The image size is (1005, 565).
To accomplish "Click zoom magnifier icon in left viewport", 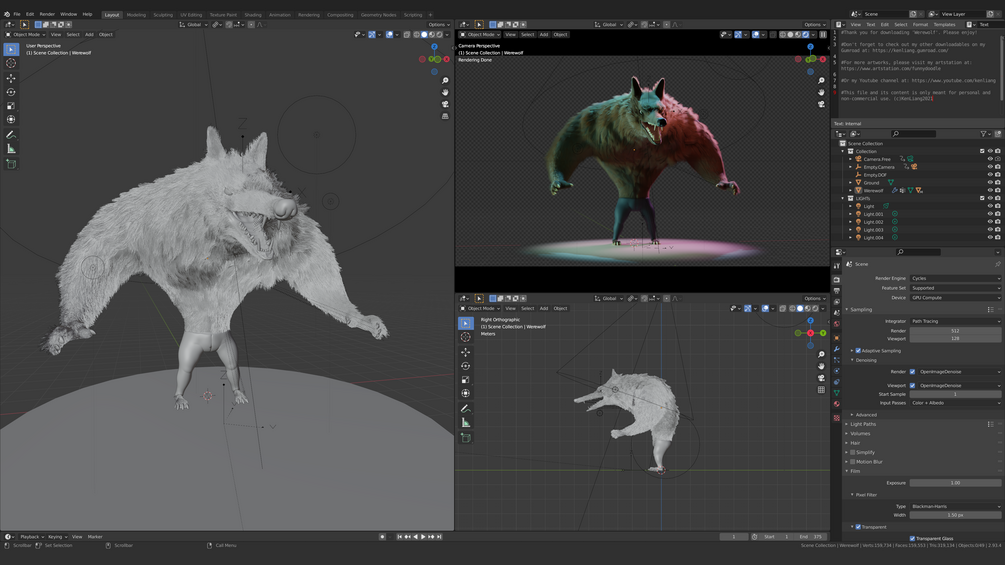I will click(x=445, y=81).
